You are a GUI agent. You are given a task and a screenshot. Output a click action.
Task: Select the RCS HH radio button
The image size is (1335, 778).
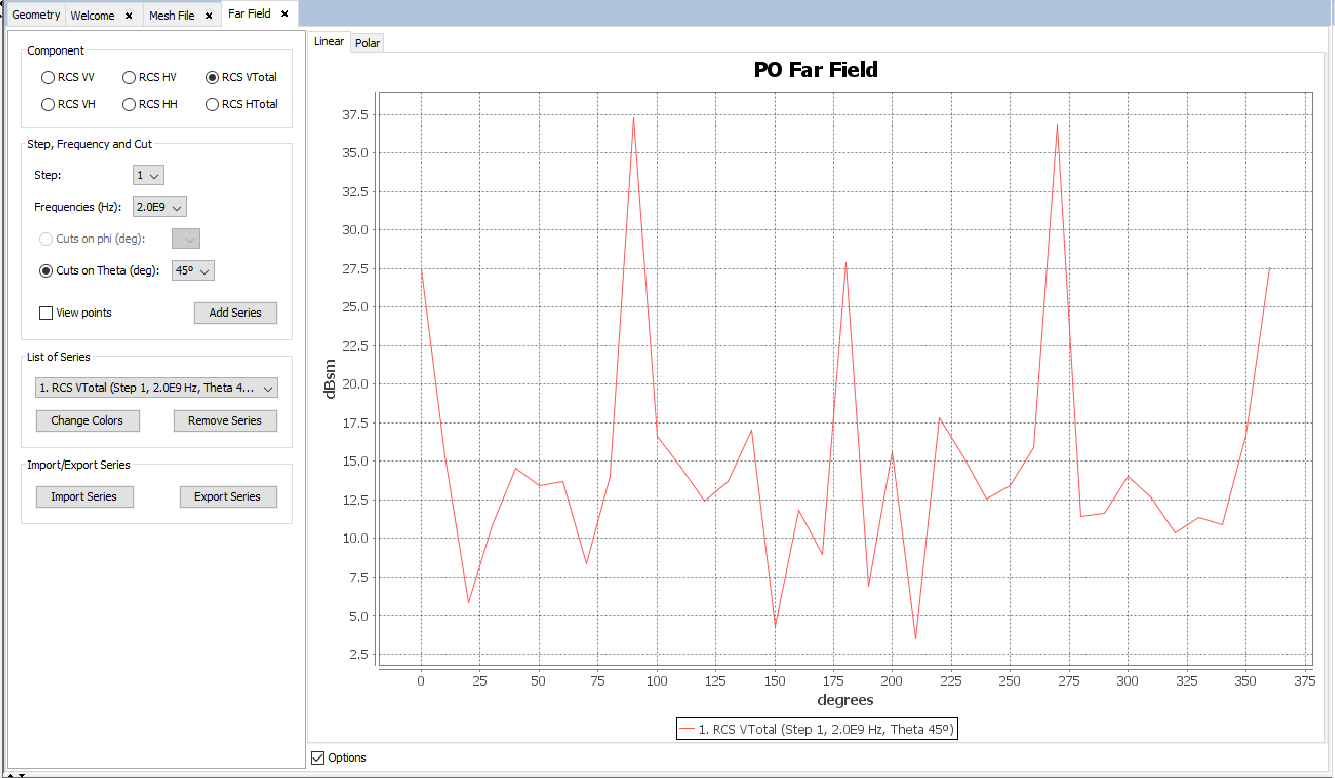(129, 104)
